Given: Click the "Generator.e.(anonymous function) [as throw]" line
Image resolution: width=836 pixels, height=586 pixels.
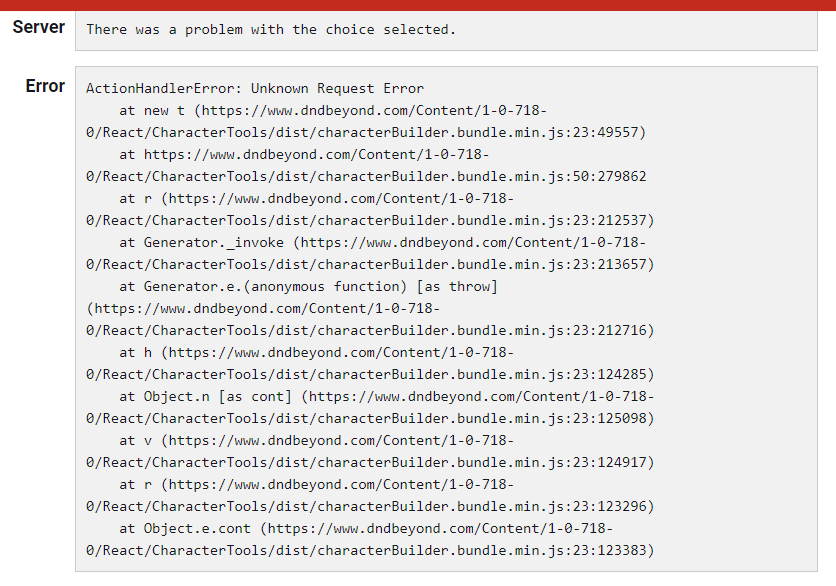Looking at the screenshot, I should (x=308, y=286).
